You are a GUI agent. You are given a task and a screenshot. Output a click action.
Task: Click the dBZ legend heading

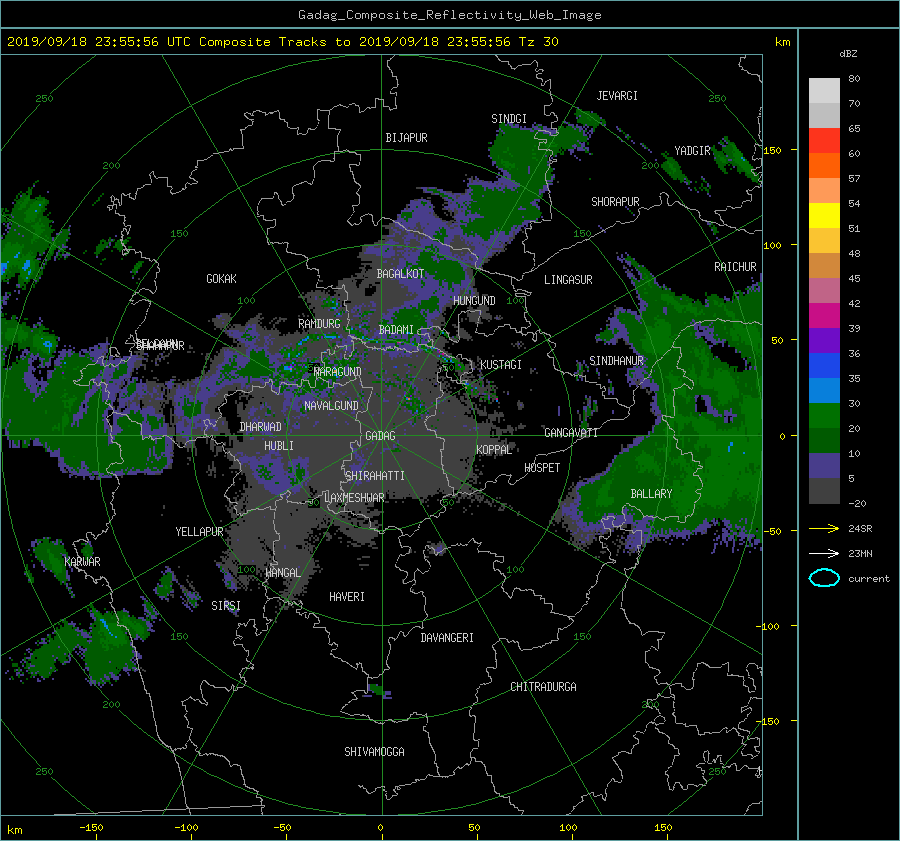(848, 53)
